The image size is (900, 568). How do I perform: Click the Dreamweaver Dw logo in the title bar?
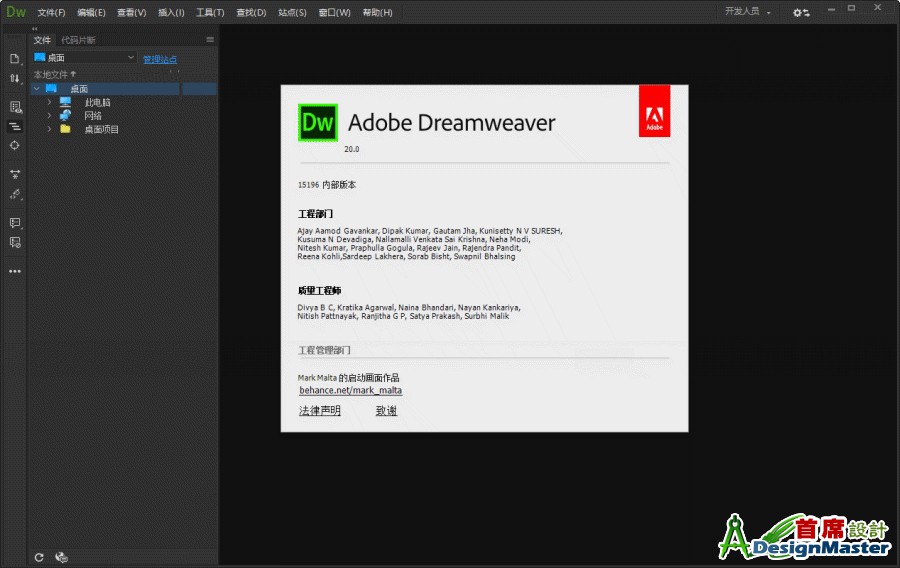pyautogui.click(x=15, y=11)
